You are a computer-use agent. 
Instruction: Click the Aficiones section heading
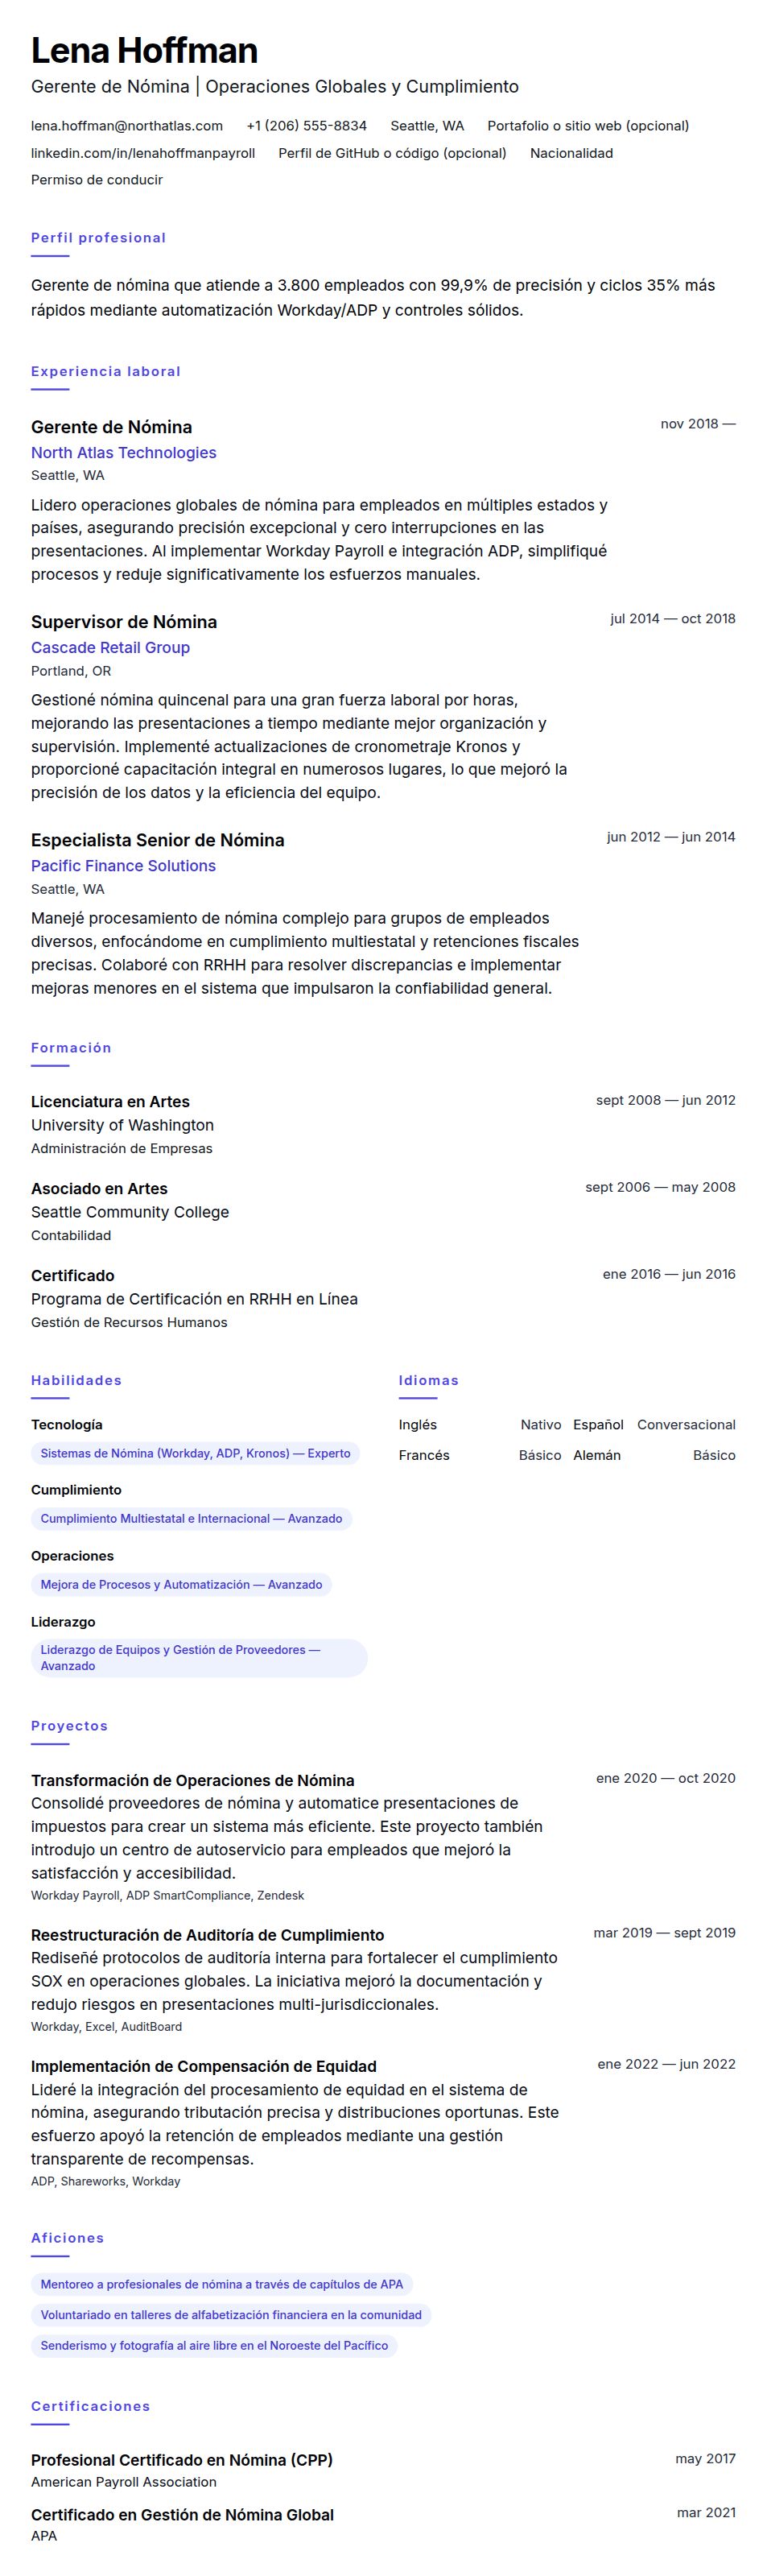pyautogui.click(x=67, y=2238)
